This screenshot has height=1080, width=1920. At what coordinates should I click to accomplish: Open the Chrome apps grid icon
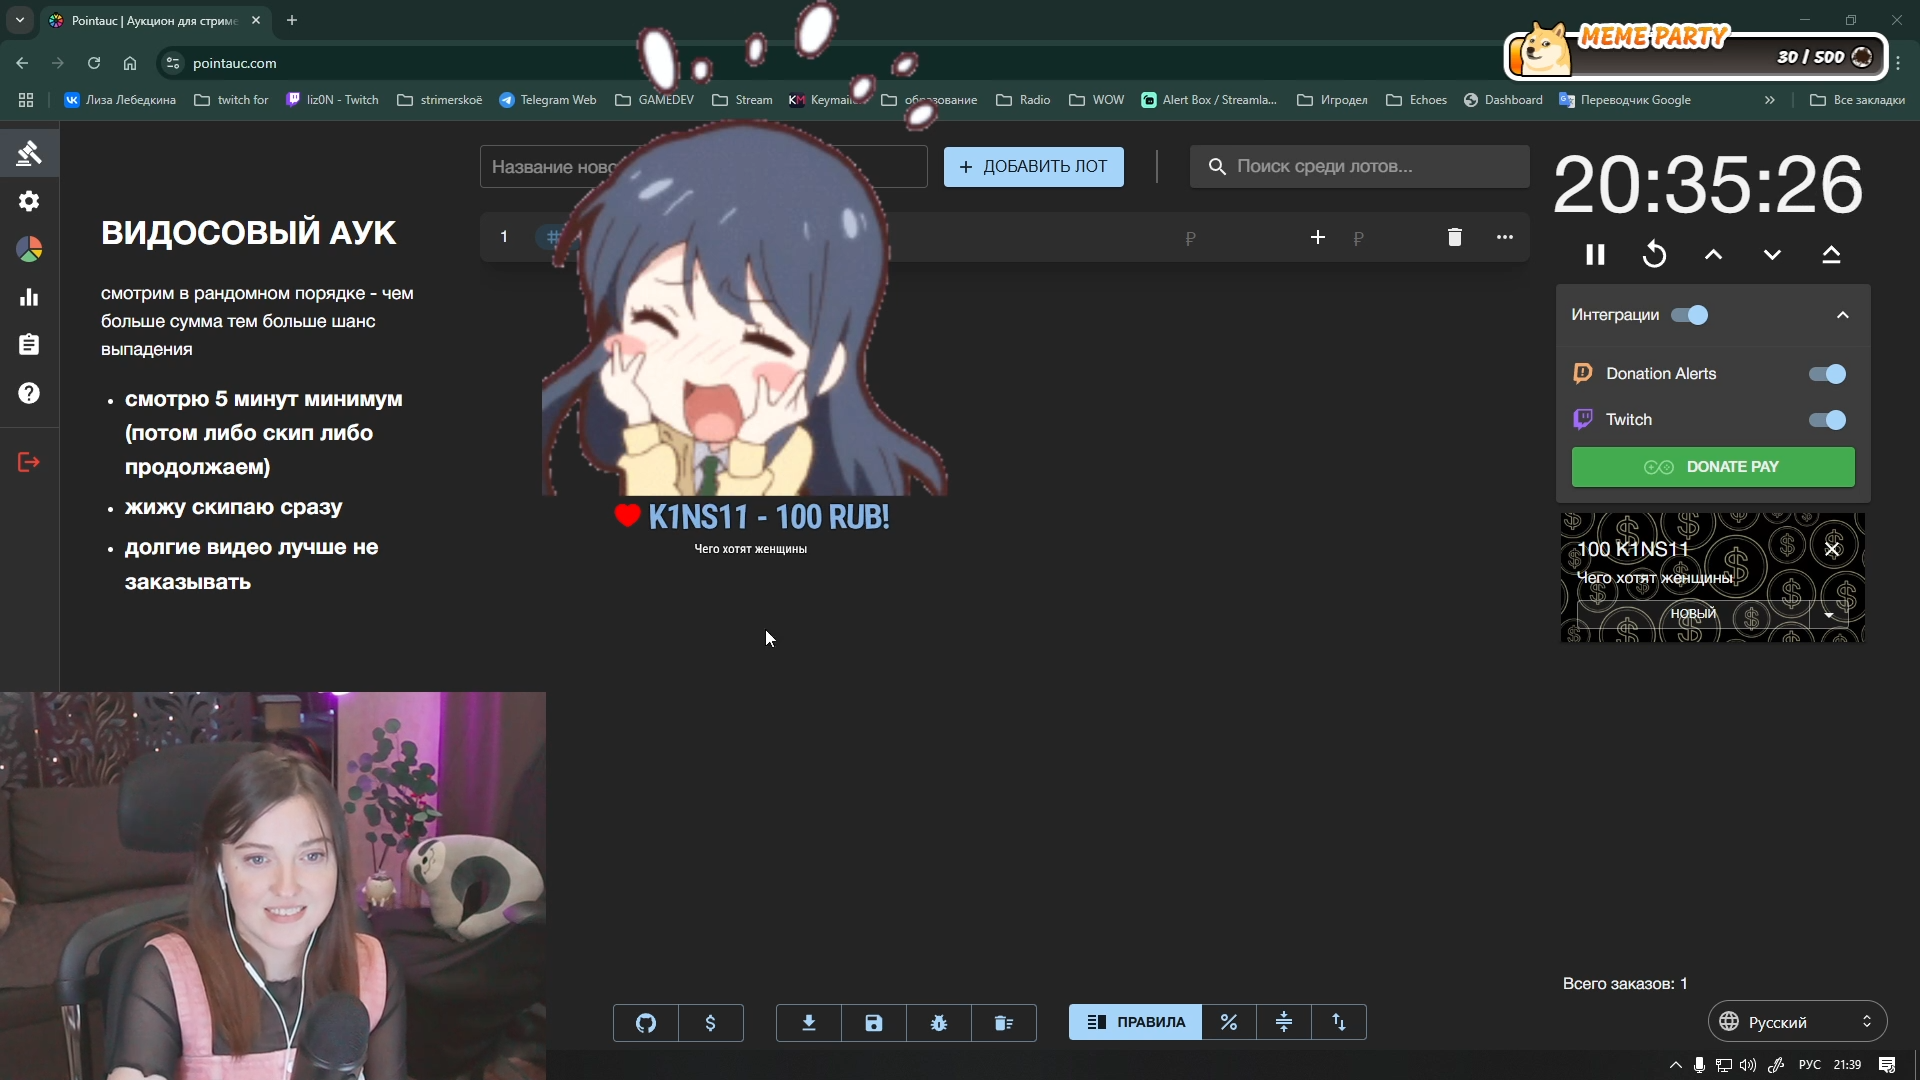click(x=26, y=100)
